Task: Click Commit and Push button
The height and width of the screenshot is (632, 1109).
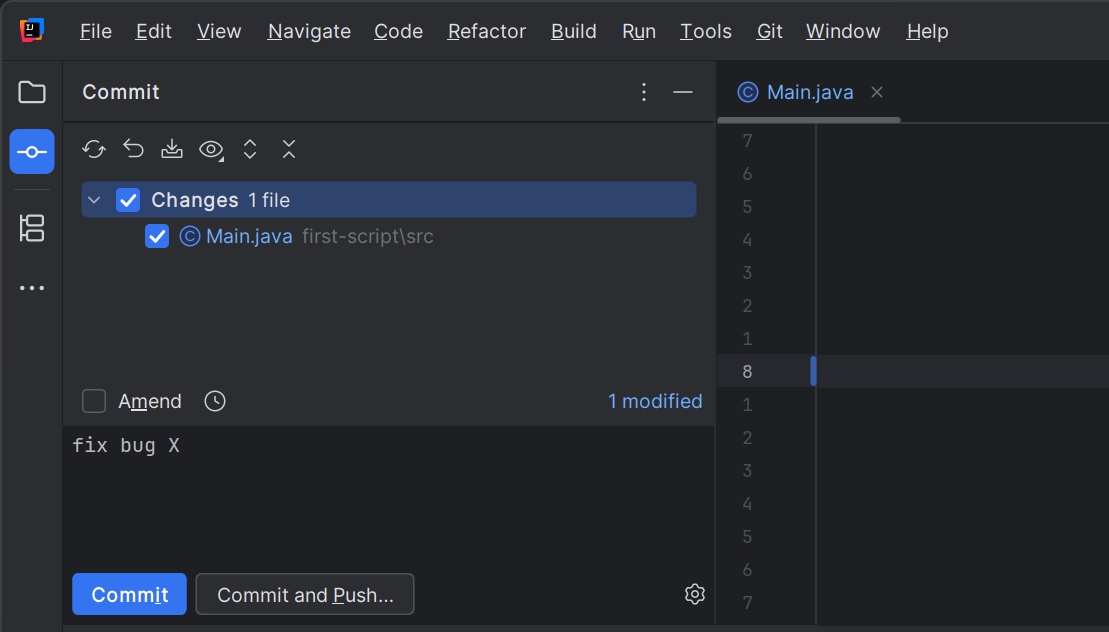Action: pyautogui.click(x=305, y=594)
